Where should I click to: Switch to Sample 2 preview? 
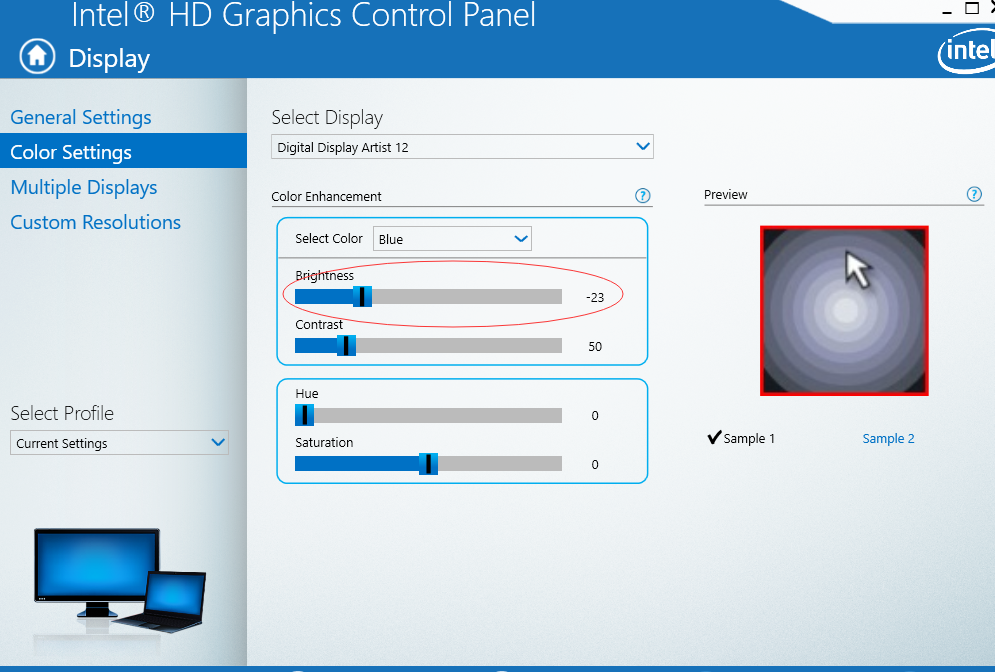click(888, 438)
